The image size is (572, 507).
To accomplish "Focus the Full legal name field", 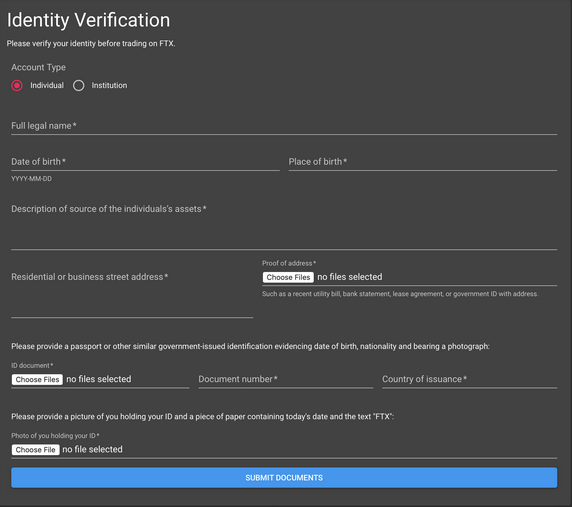I will [x=284, y=126].
